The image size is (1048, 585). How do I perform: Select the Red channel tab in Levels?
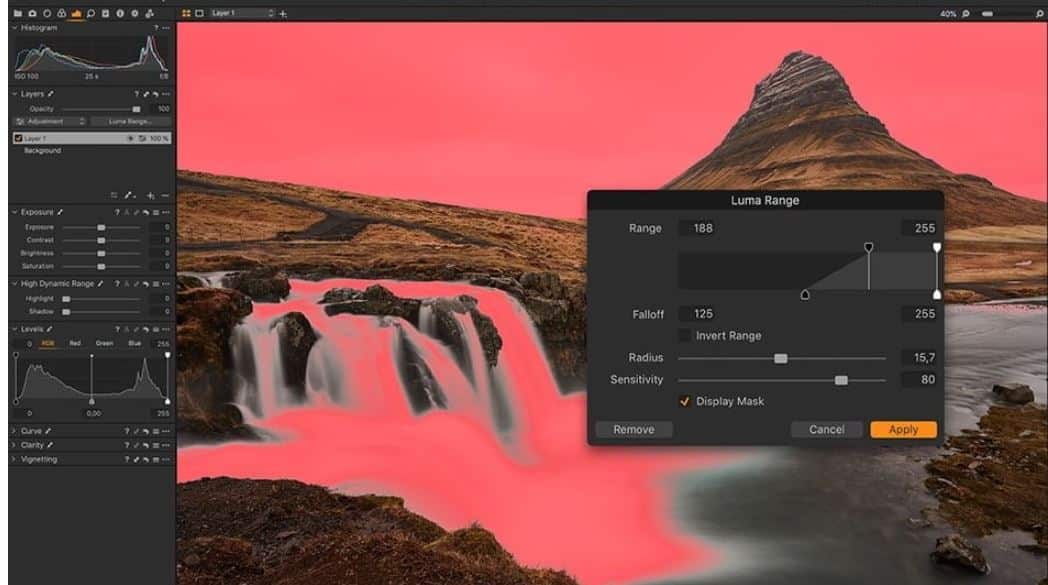point(75,344)
